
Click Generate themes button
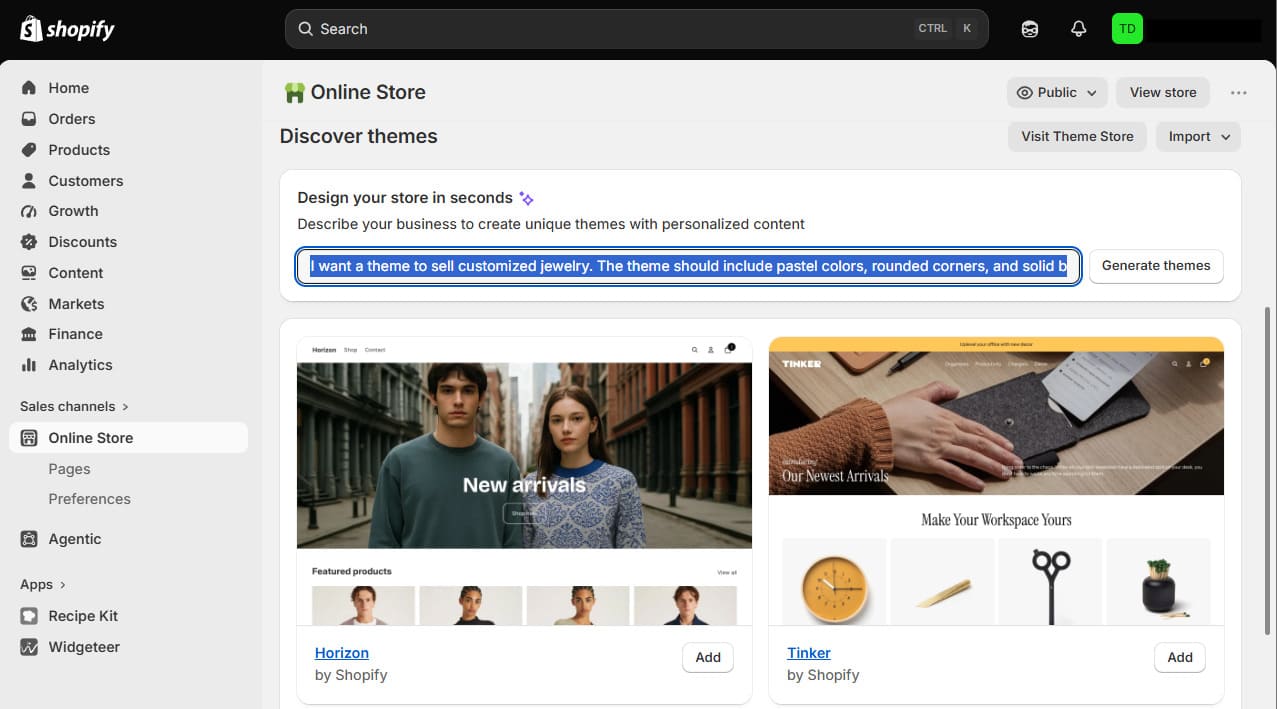(1156, 266)
